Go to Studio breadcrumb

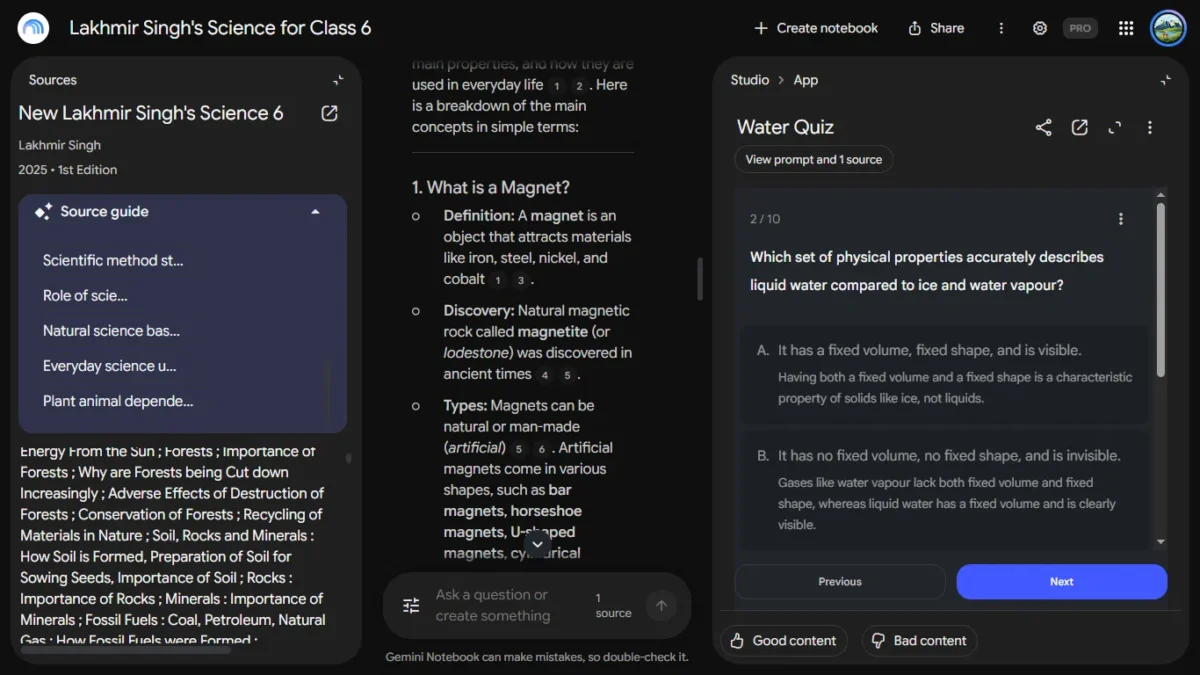coord(750,80)
